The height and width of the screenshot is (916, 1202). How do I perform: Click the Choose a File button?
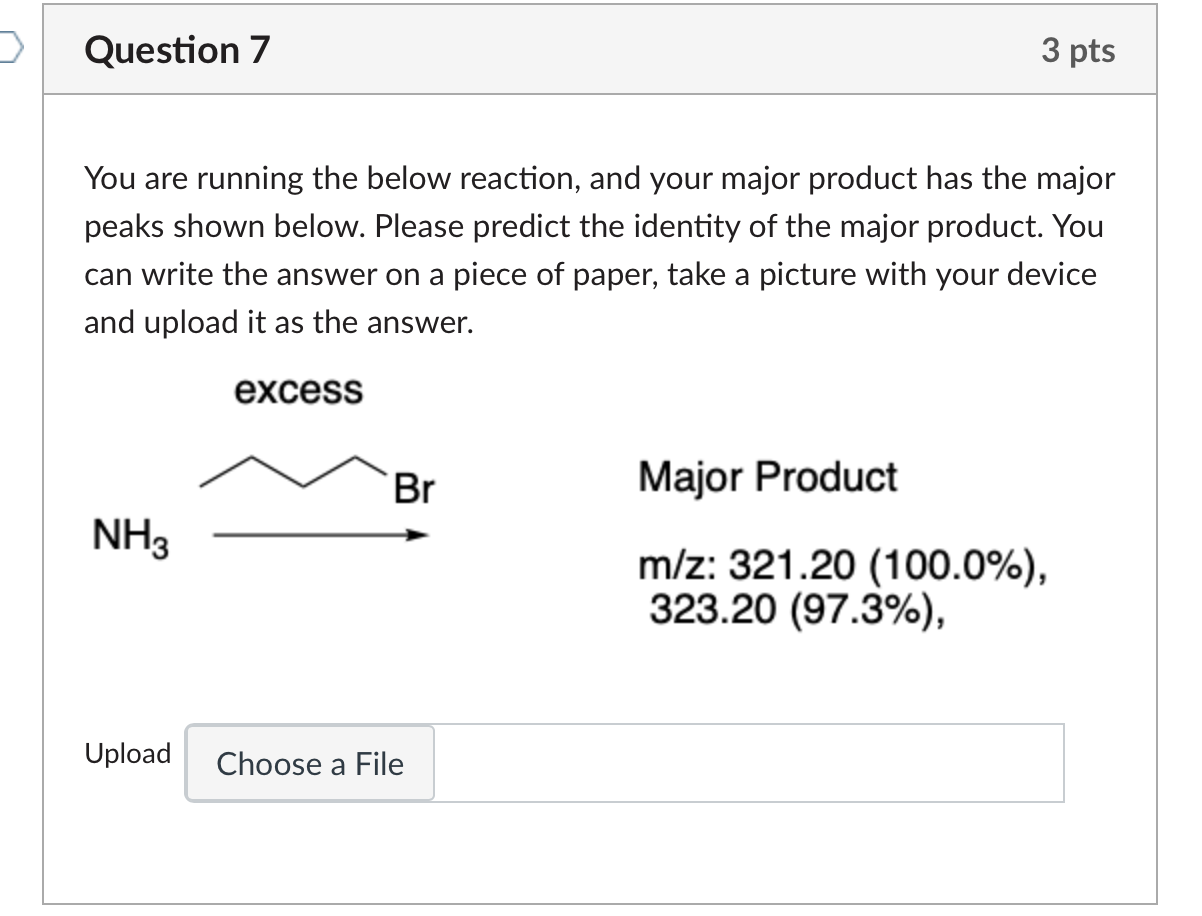(x=310, y=764)
